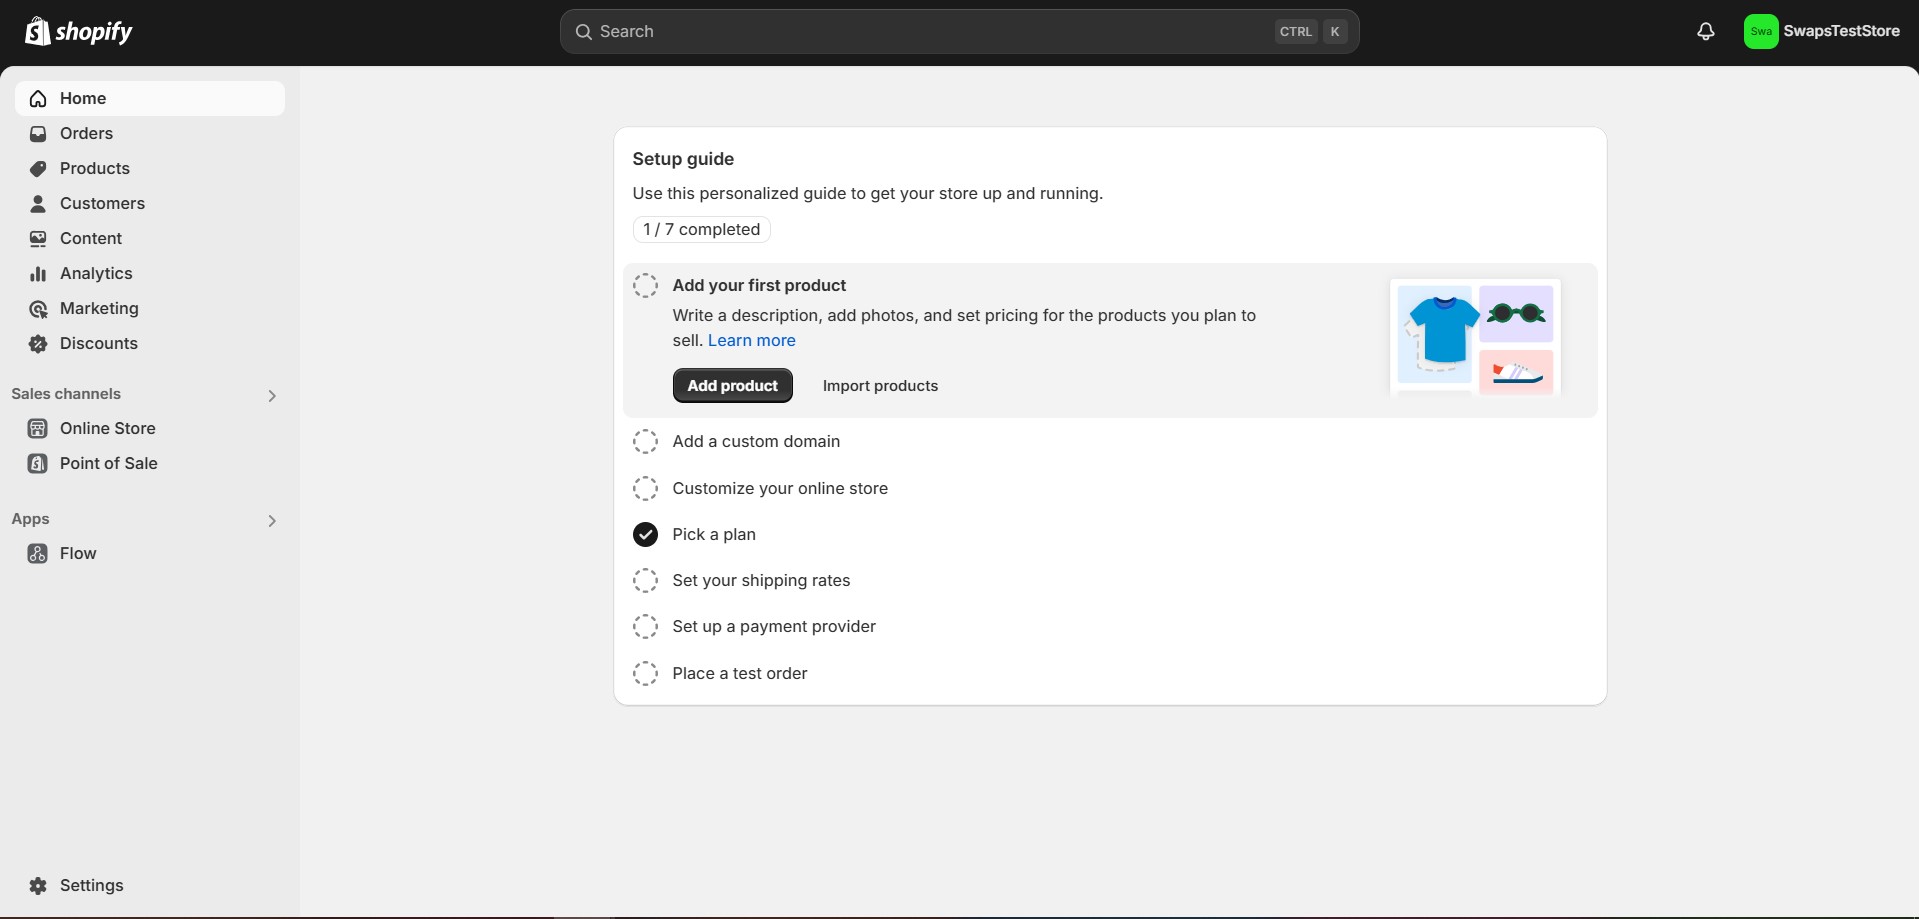The image size is (1919, 919).
Task: Click the search magnifier icon
Action: (x=584, y=32)
